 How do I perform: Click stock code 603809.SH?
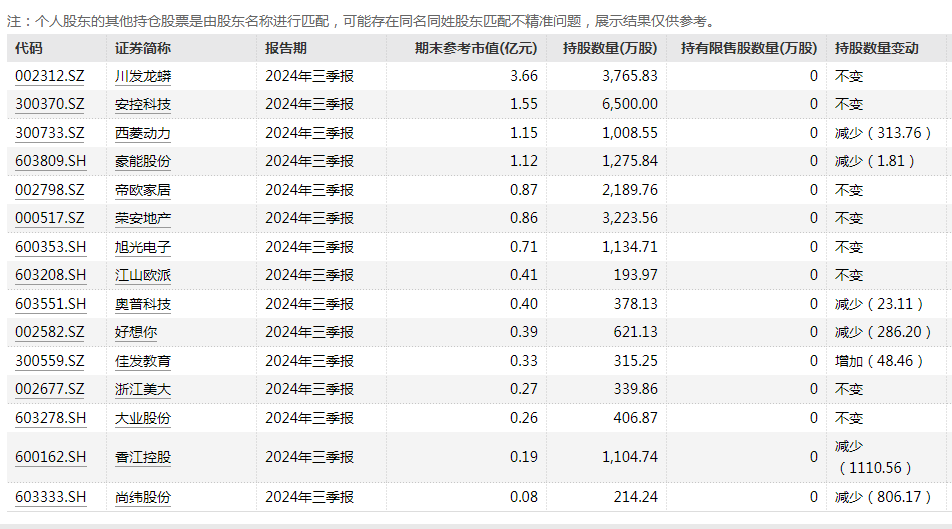click(x=51, y=161)
